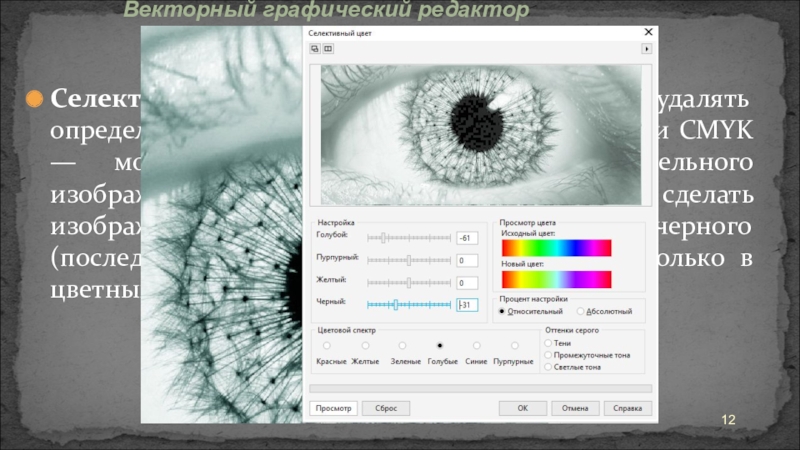The image size is (800, 450).
Task: Click the Просмотр button
Action: pyautogui.click(x=333, y=408)
